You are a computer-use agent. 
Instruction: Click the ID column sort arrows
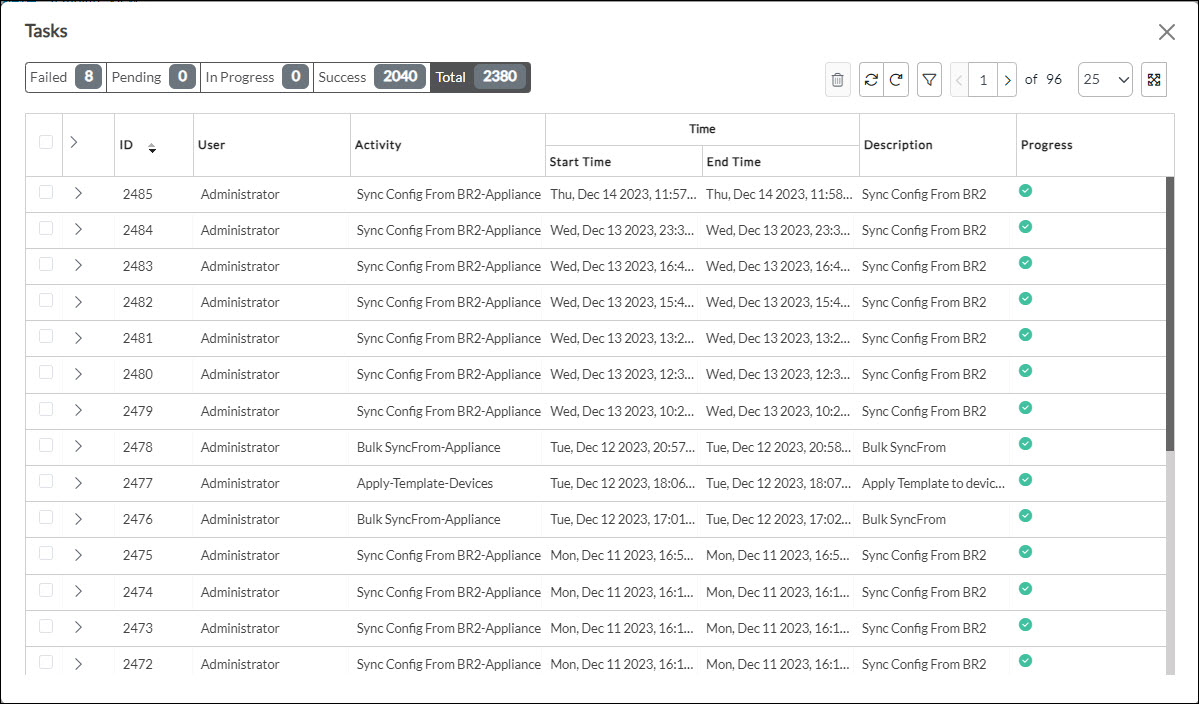152,148
